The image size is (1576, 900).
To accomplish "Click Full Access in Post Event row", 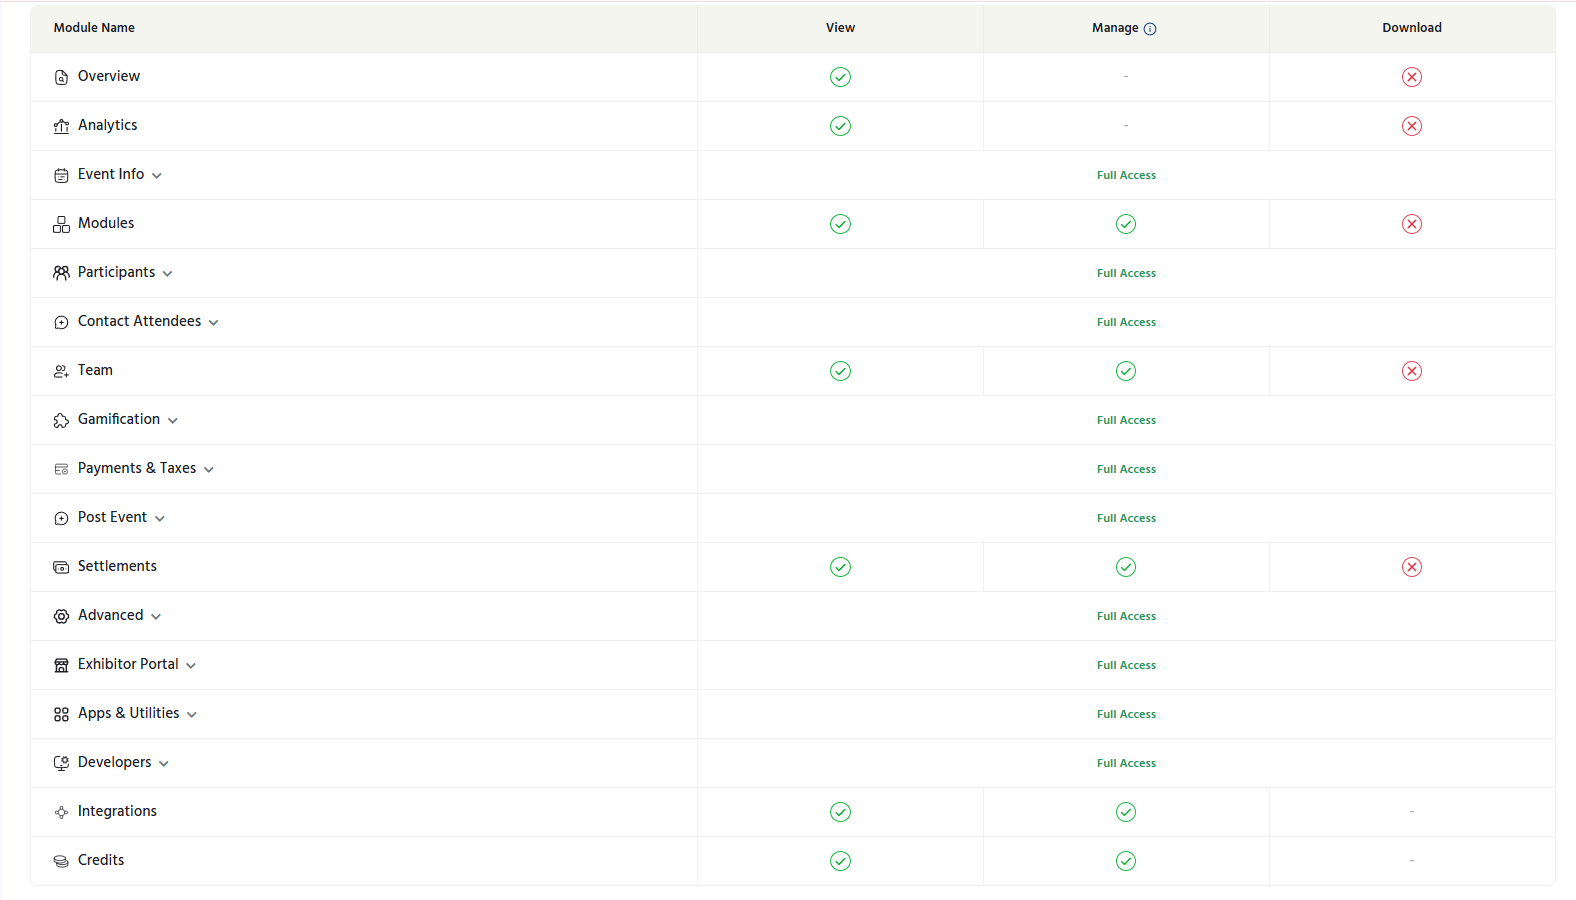I will 1126,518.
